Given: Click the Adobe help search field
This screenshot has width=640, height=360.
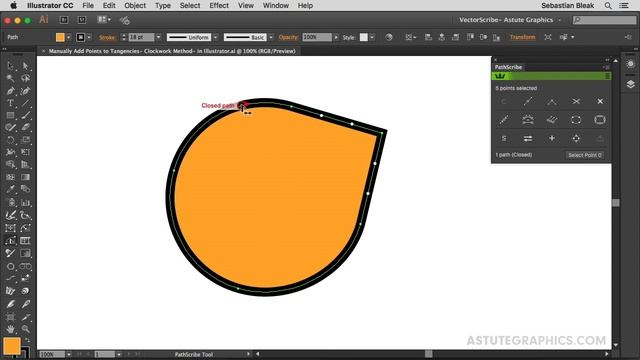Looking at the screenshot, I should (x=604, y=20).
